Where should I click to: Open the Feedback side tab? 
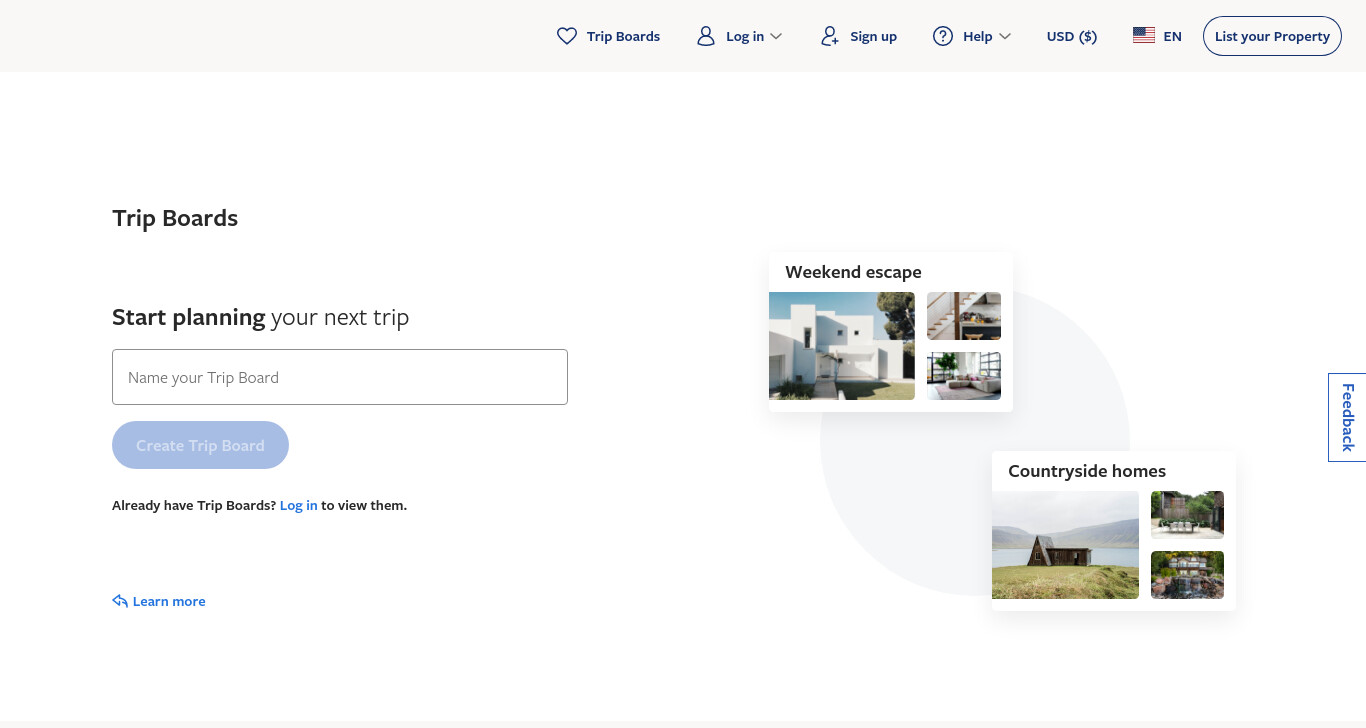click(1347, 417)
